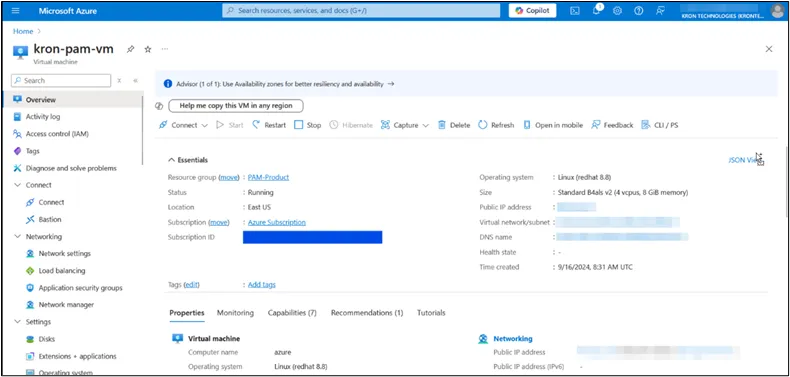The height and width of the screenshot is (377, 790).
Task: Collapse the sidebar menu with double chevron
Action: (x=136, y=81)
